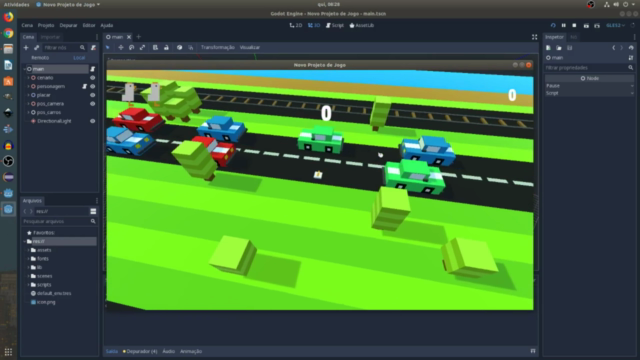Click the Pesquisar arquivos search field
This screenshot has width=640, height=360.
click(x=59, y=221)
